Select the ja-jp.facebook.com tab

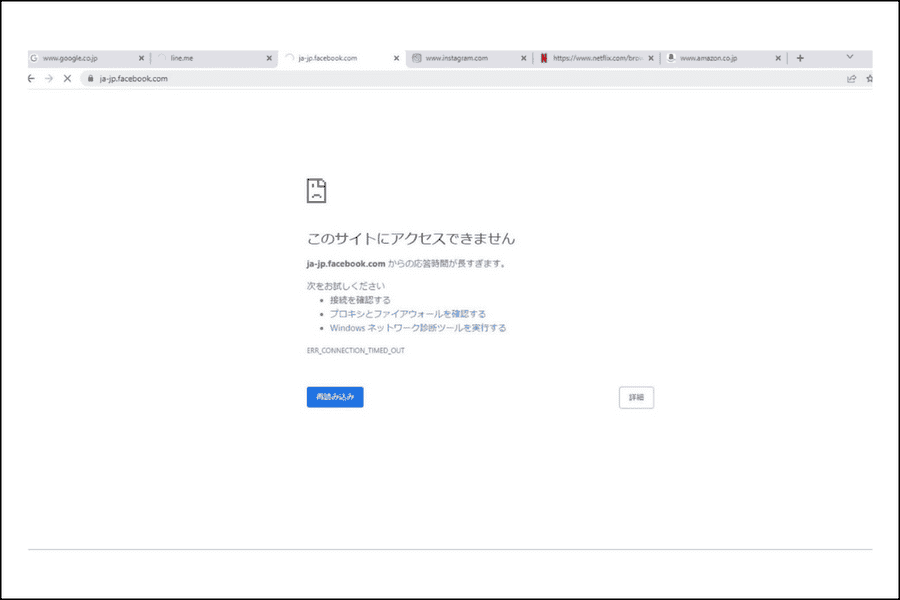[x=341, y=58]
